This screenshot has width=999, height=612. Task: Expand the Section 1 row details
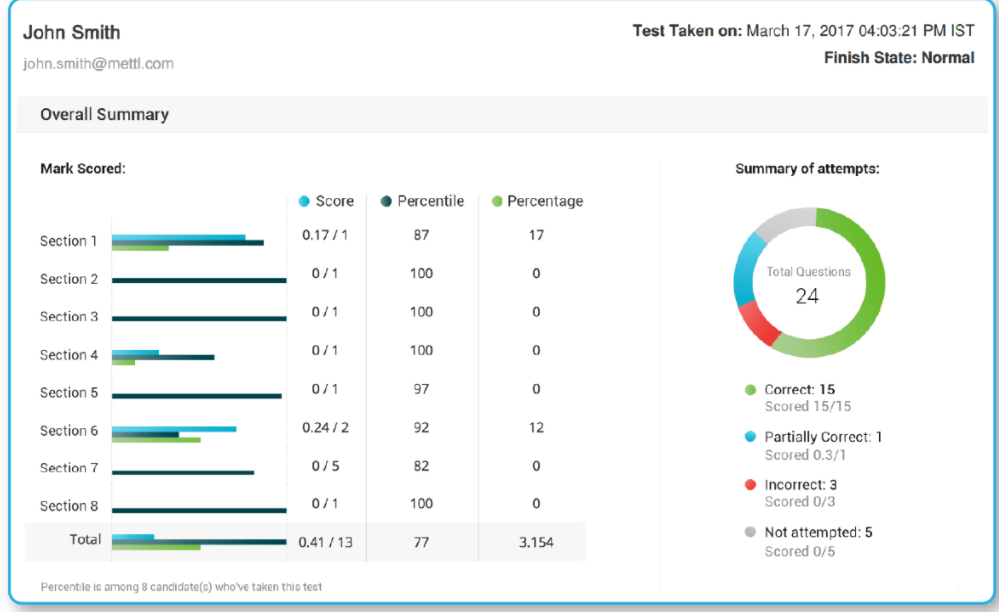[68, 241]
